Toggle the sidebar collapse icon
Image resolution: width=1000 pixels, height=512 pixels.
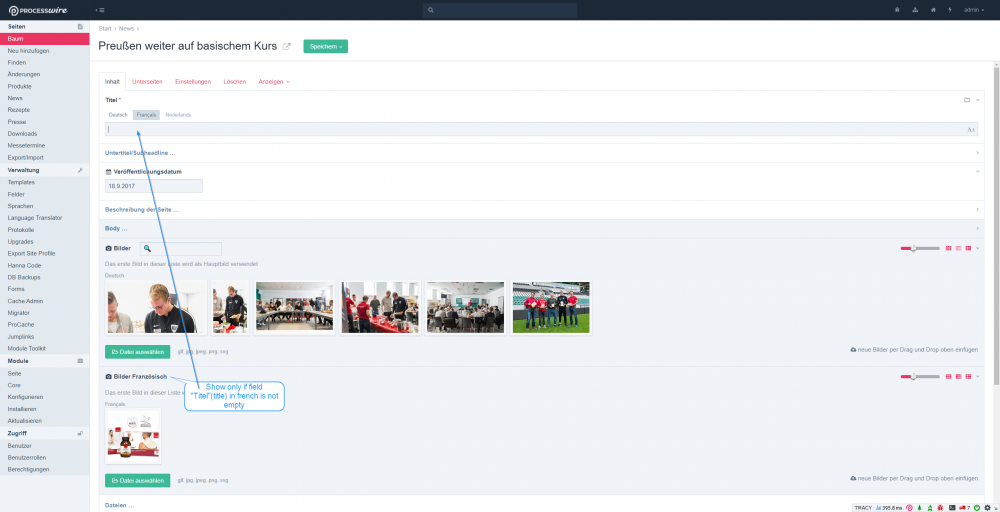coord(100,10)
